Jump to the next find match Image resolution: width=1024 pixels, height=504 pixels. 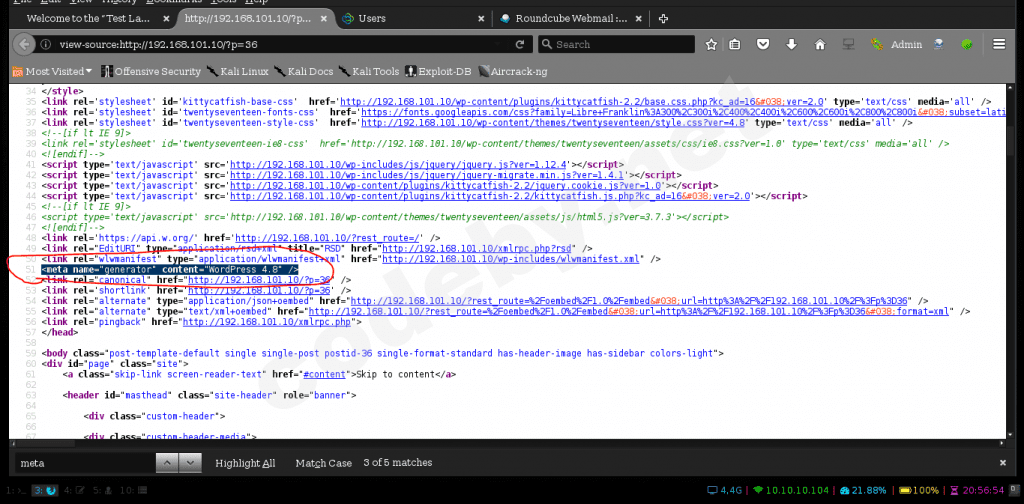pos(191,463)
